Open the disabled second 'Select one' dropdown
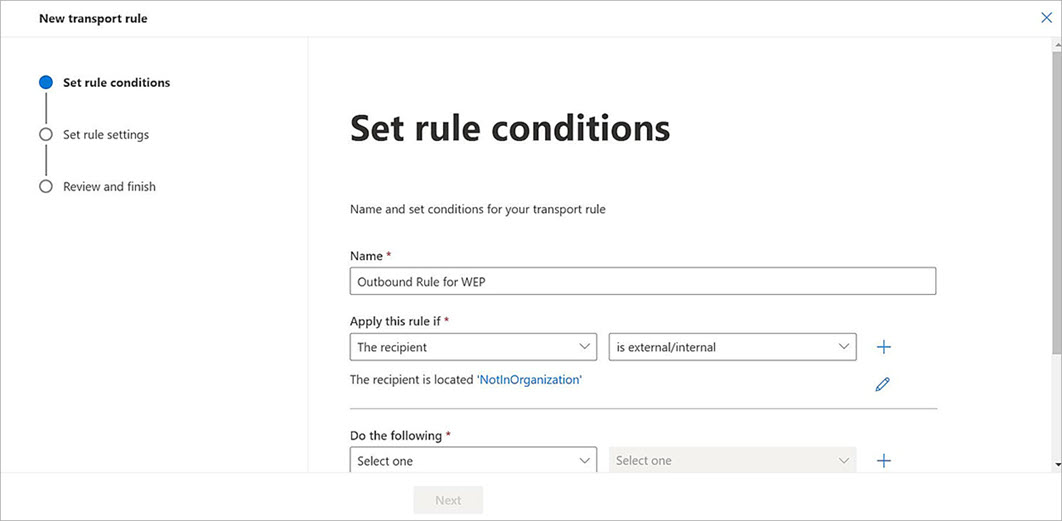Viewport: 1062px width, 521px height. [732, 461]
